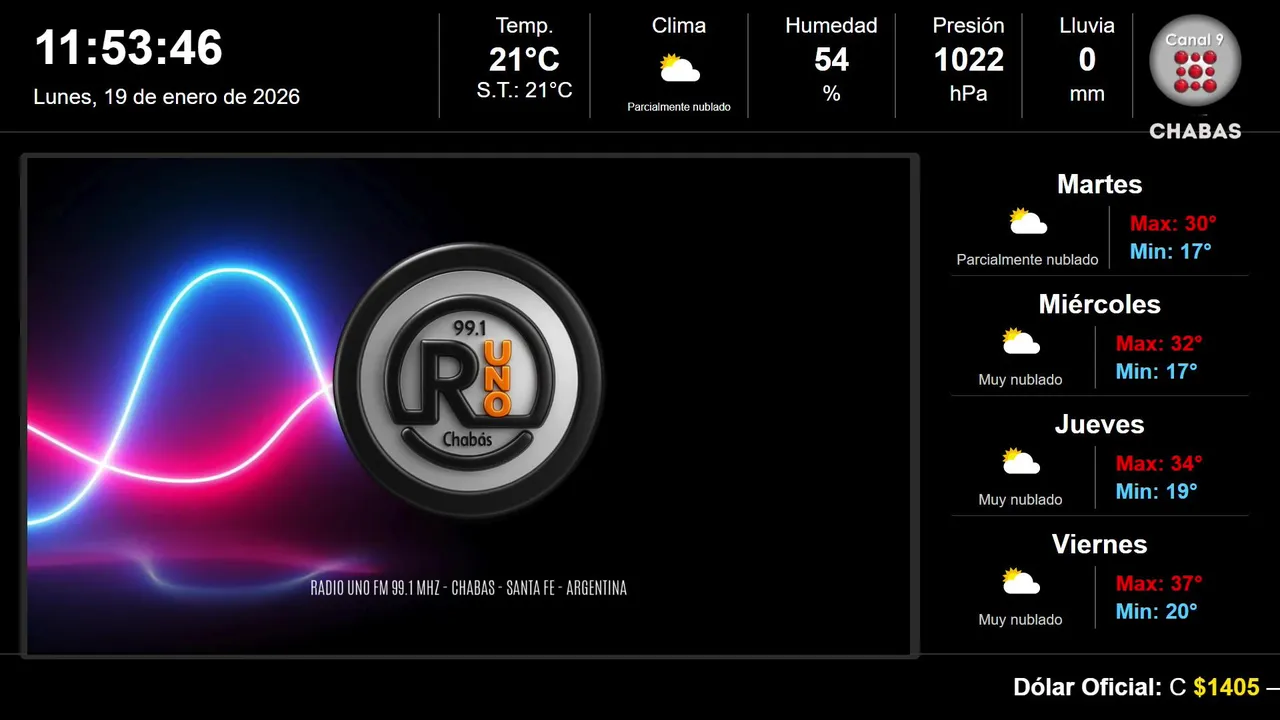Click Viernes Min: 20° value
1280x720 pixels.
[1156, 612]
